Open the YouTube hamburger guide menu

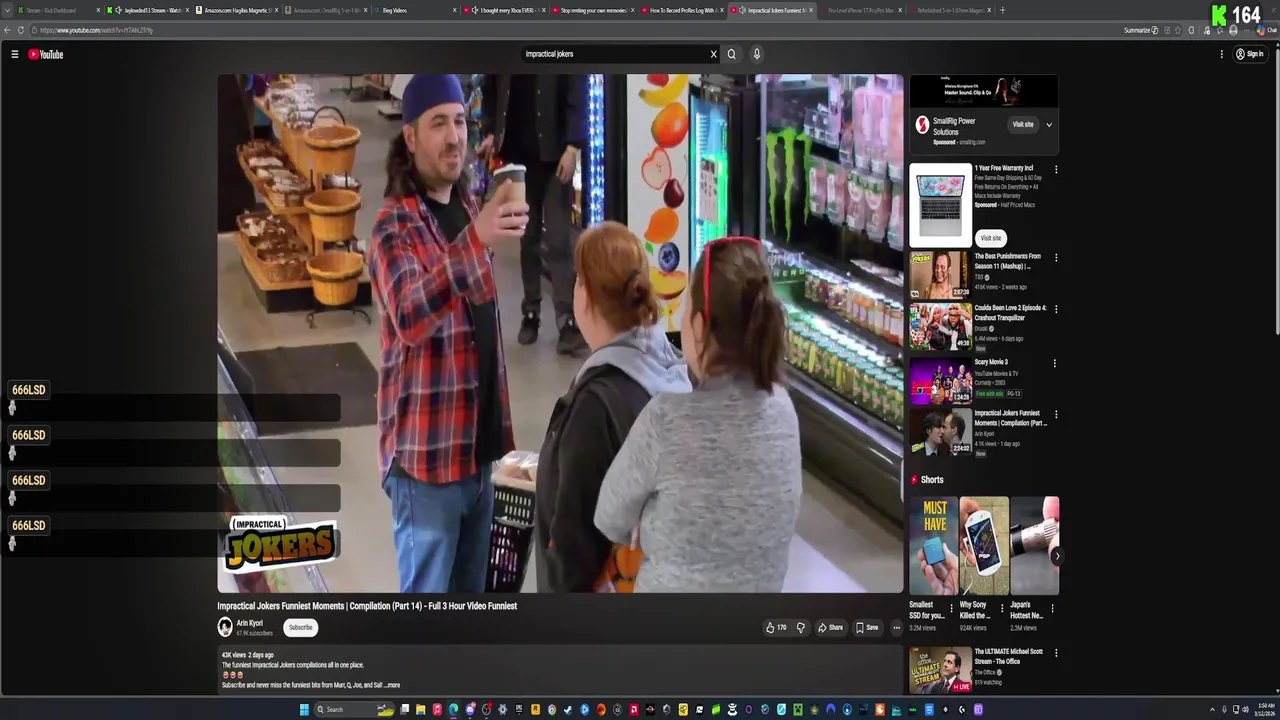click(x=15, y=54)
